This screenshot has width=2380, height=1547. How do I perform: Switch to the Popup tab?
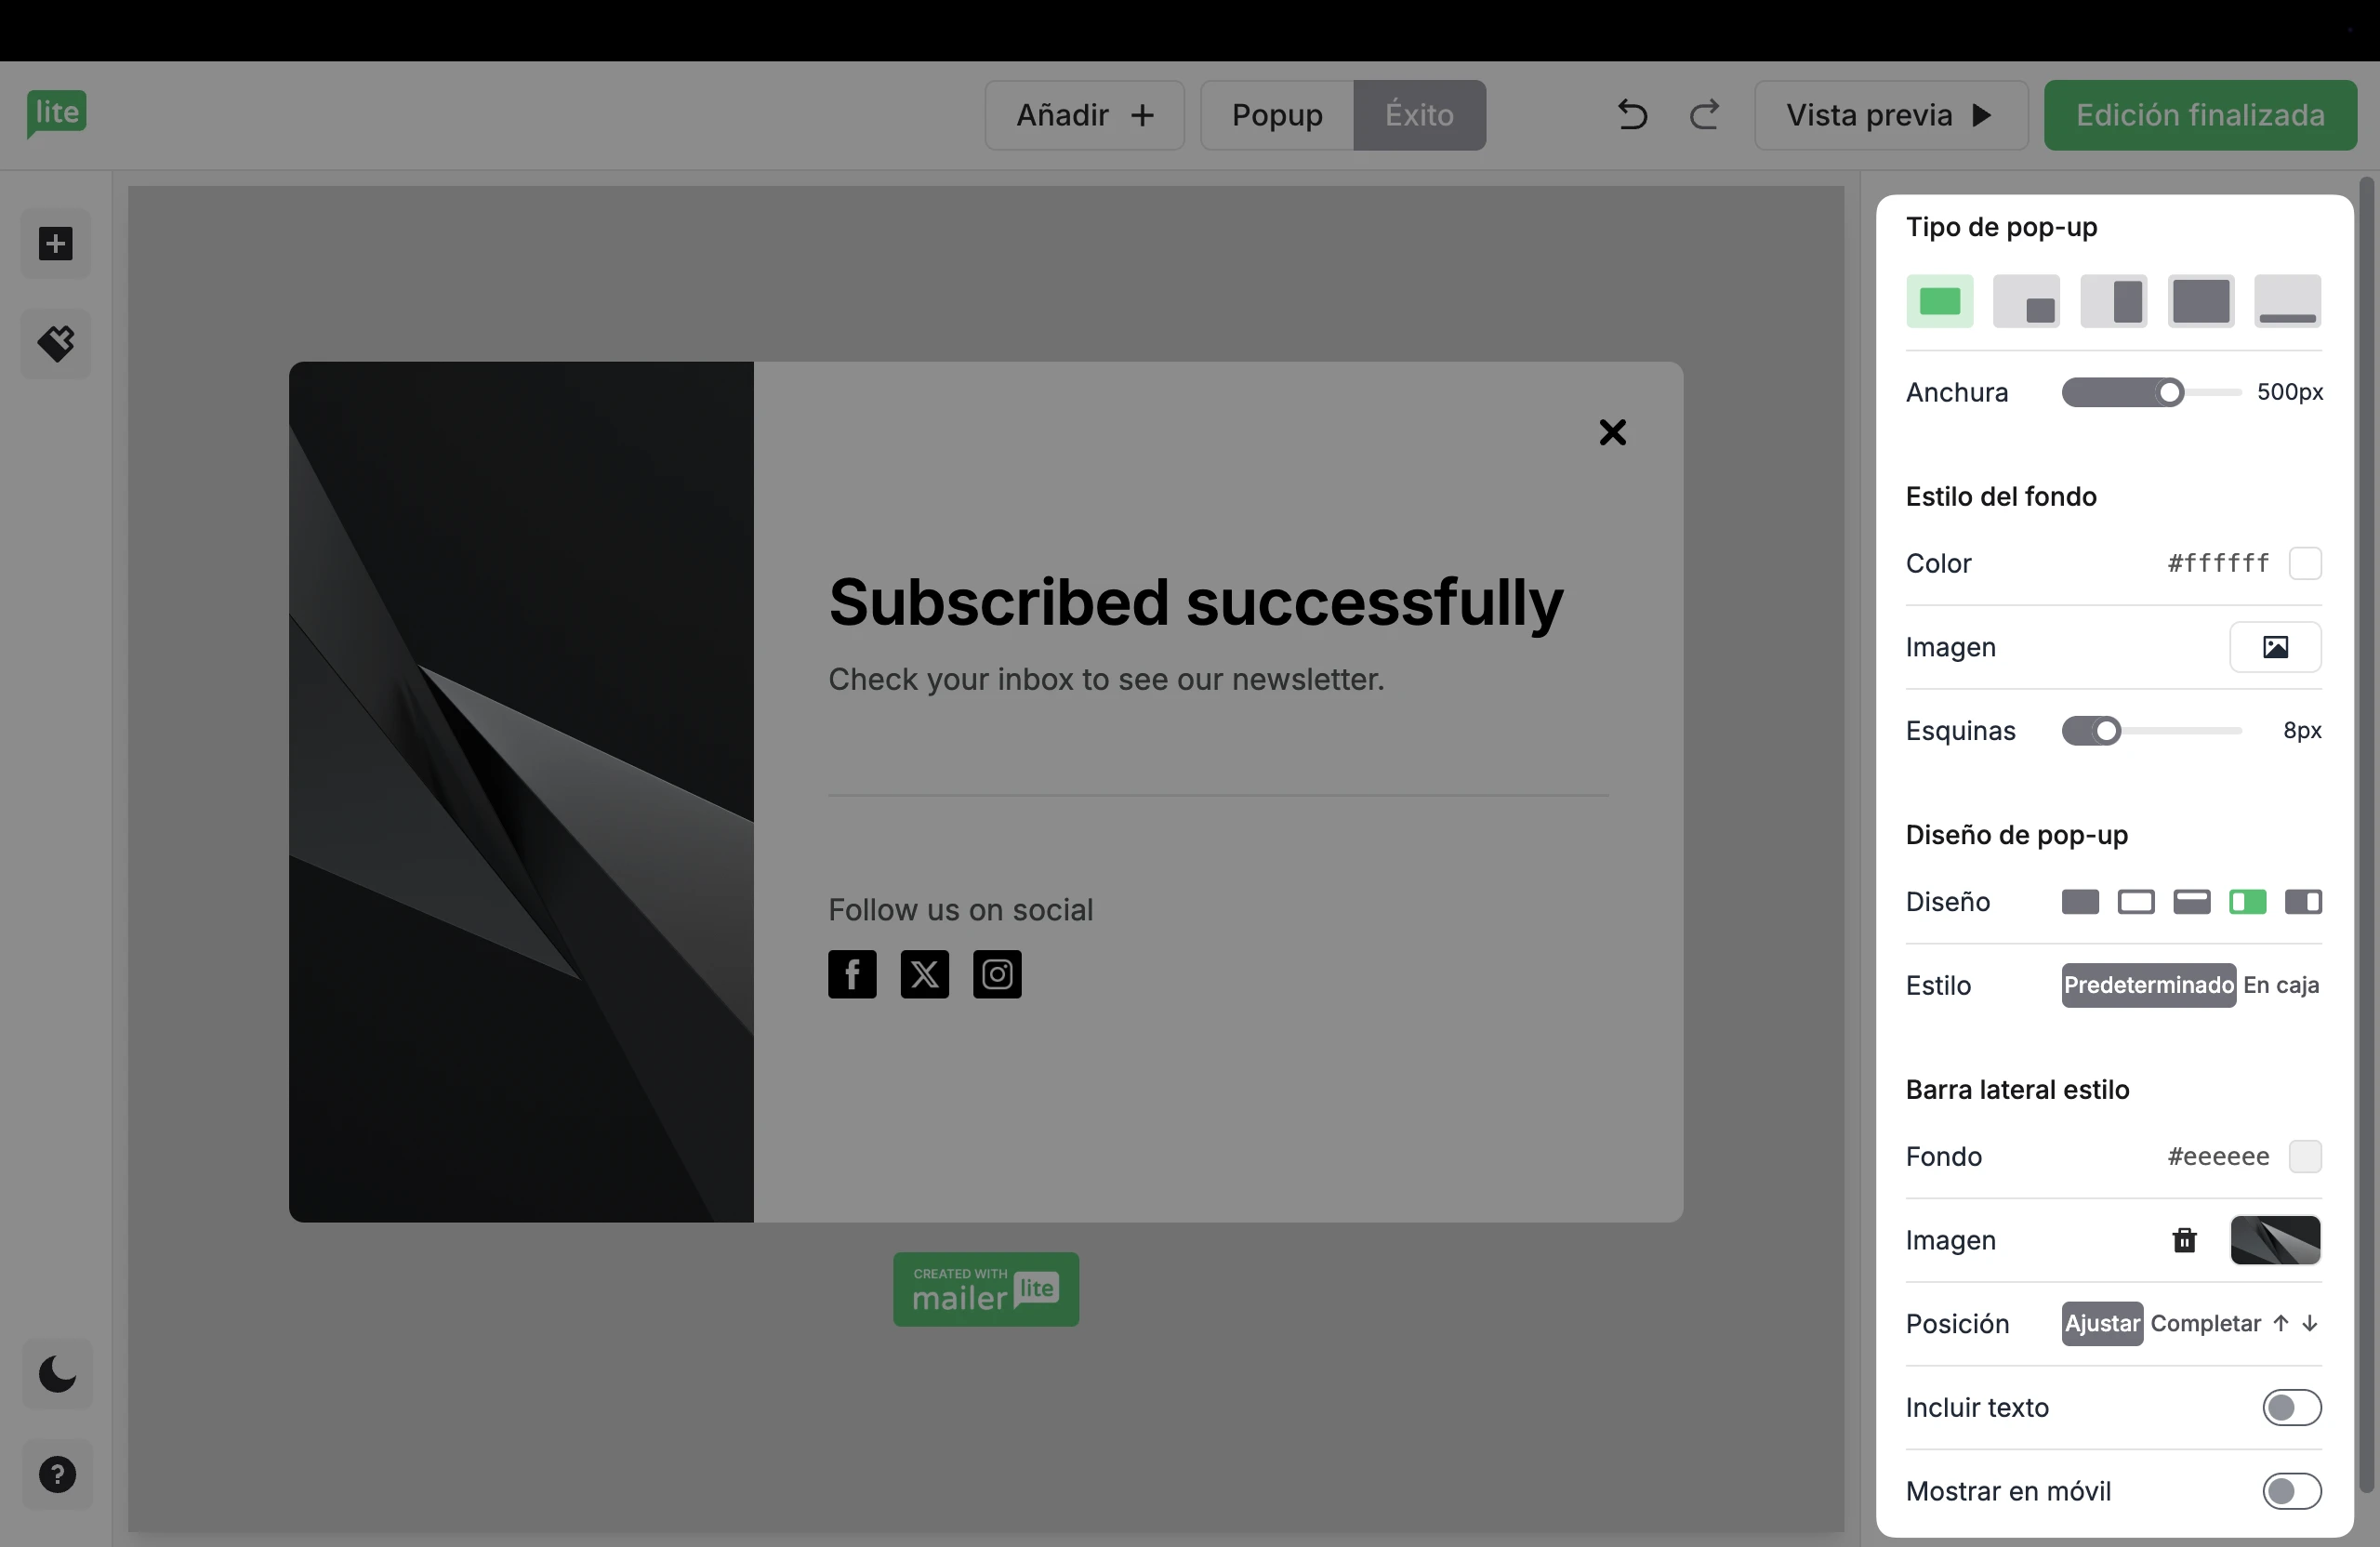1277,115
